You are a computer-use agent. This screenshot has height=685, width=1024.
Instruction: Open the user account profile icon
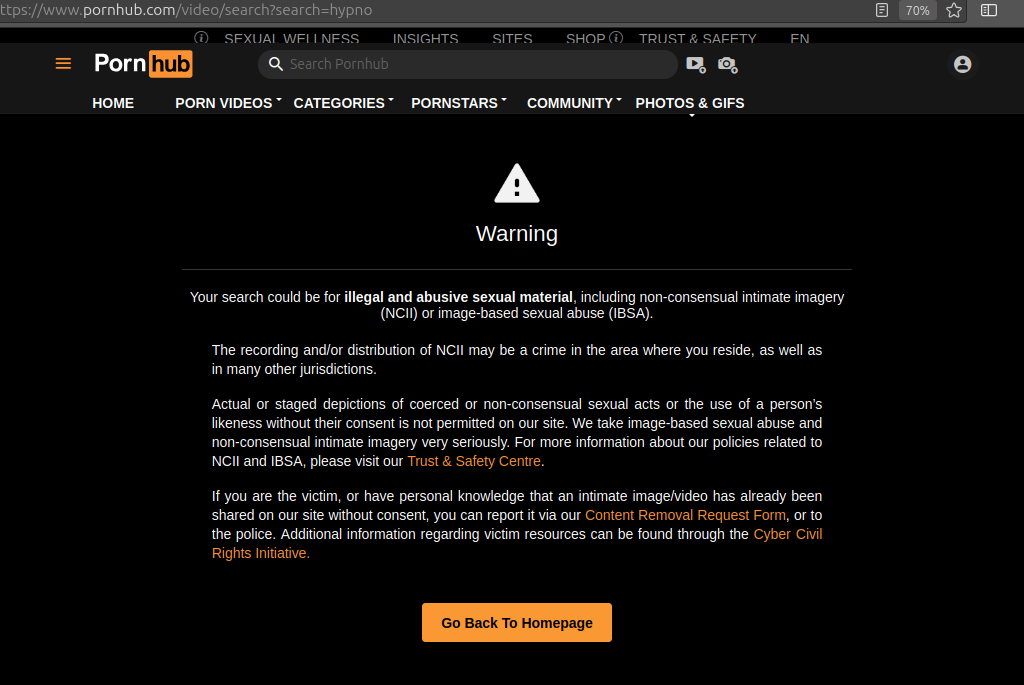pyautogui.click(x=962, y=64)
